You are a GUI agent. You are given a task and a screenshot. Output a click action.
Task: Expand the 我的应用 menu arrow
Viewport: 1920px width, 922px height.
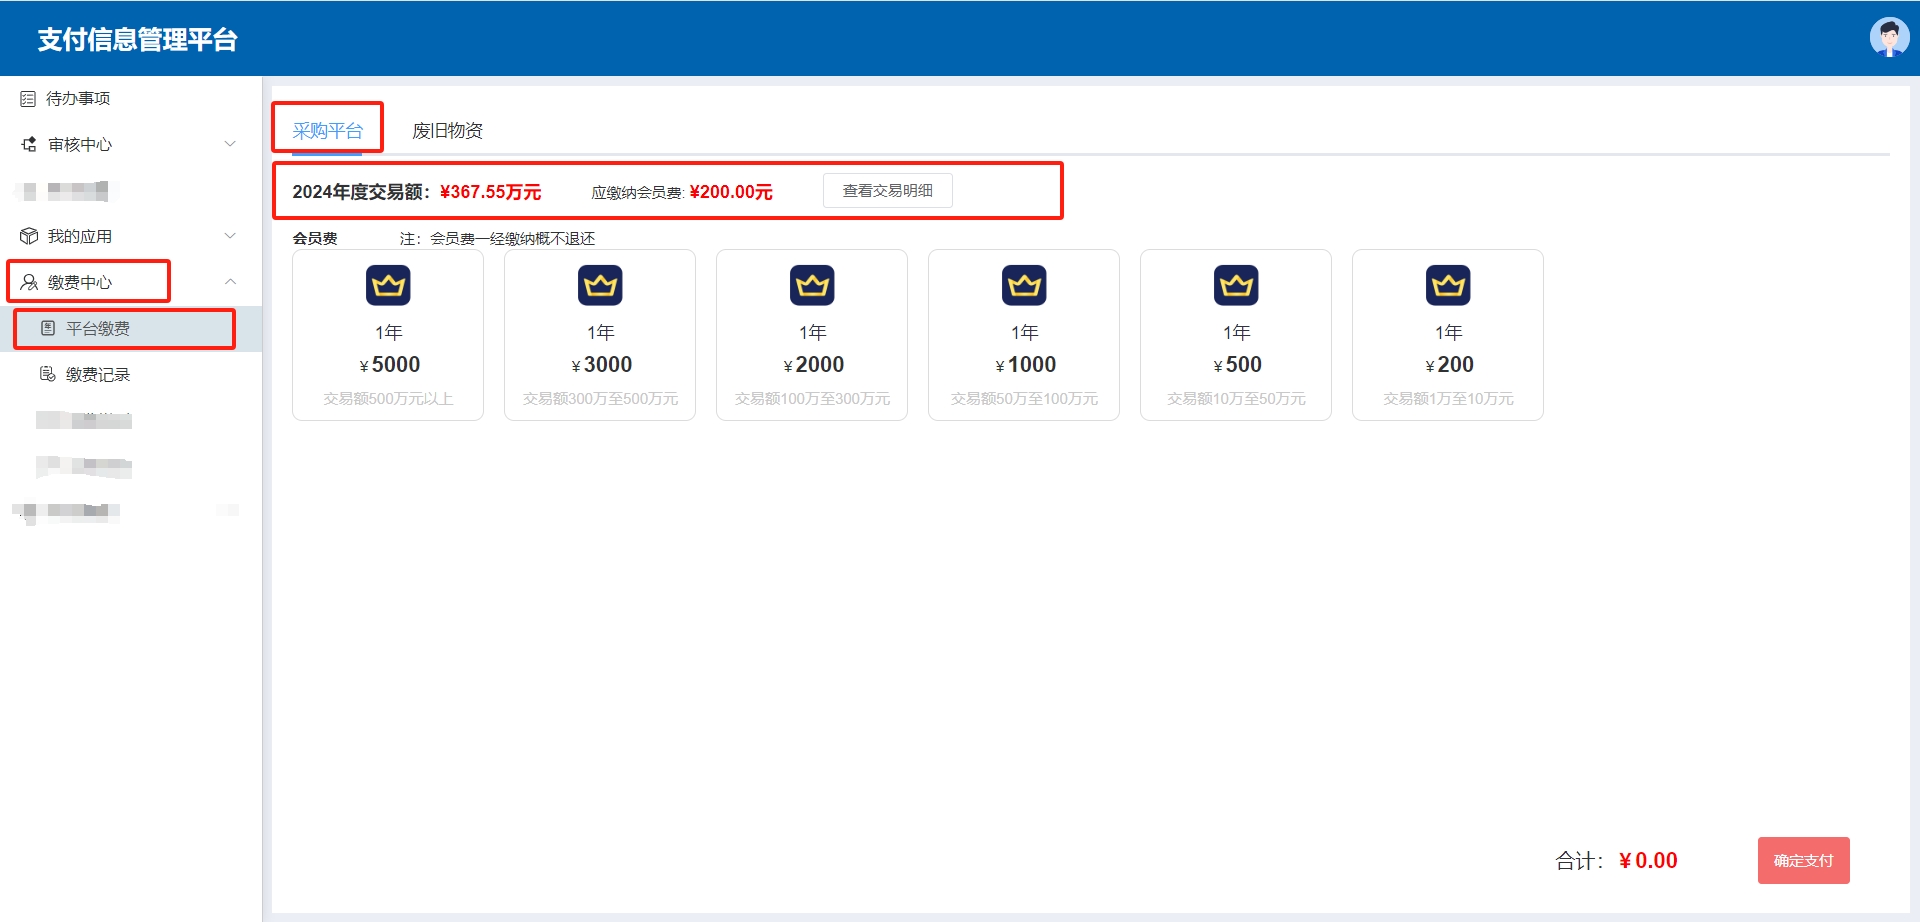[230, 236]
